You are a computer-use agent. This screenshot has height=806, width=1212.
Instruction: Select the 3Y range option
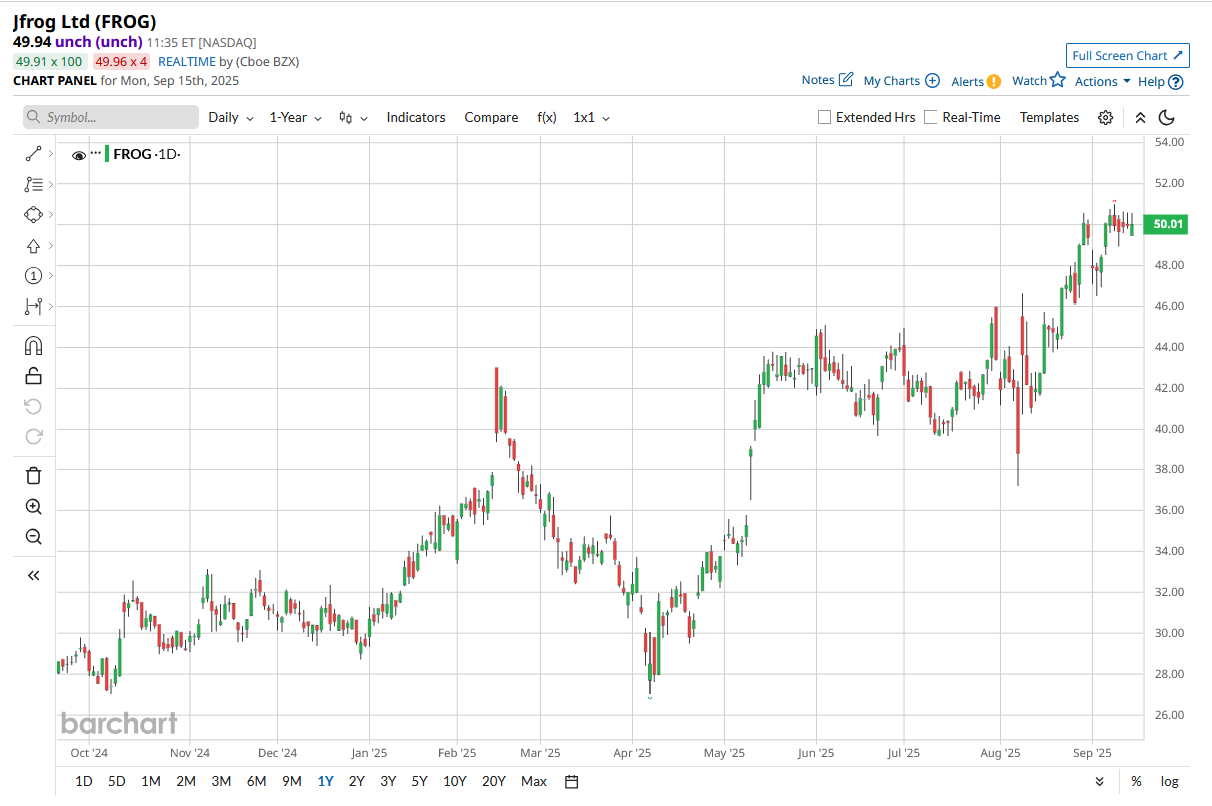(x=388, y=781)
